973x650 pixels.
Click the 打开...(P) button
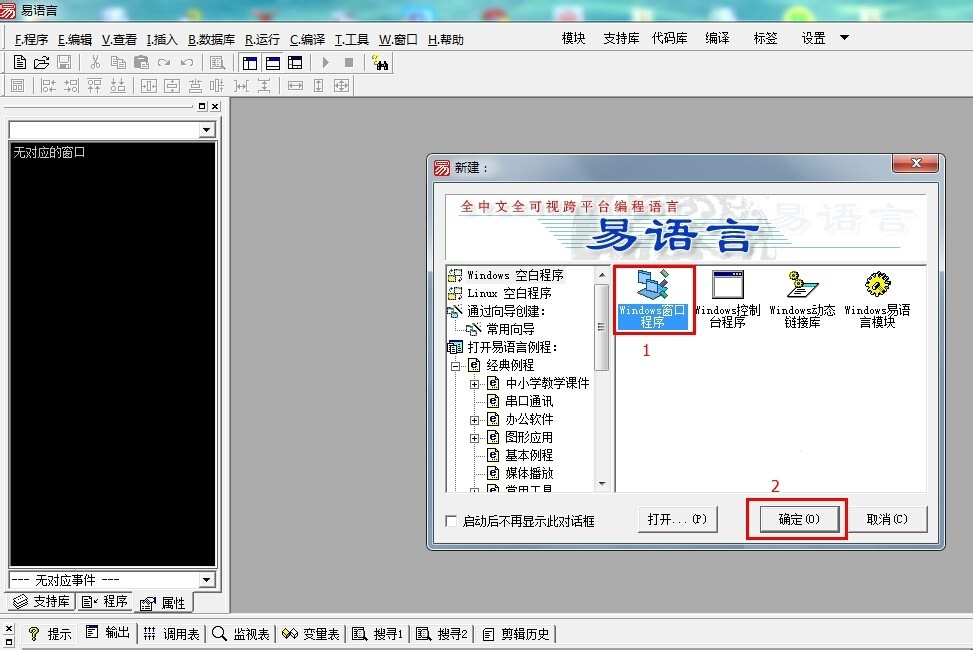click(x=676, y=519)
